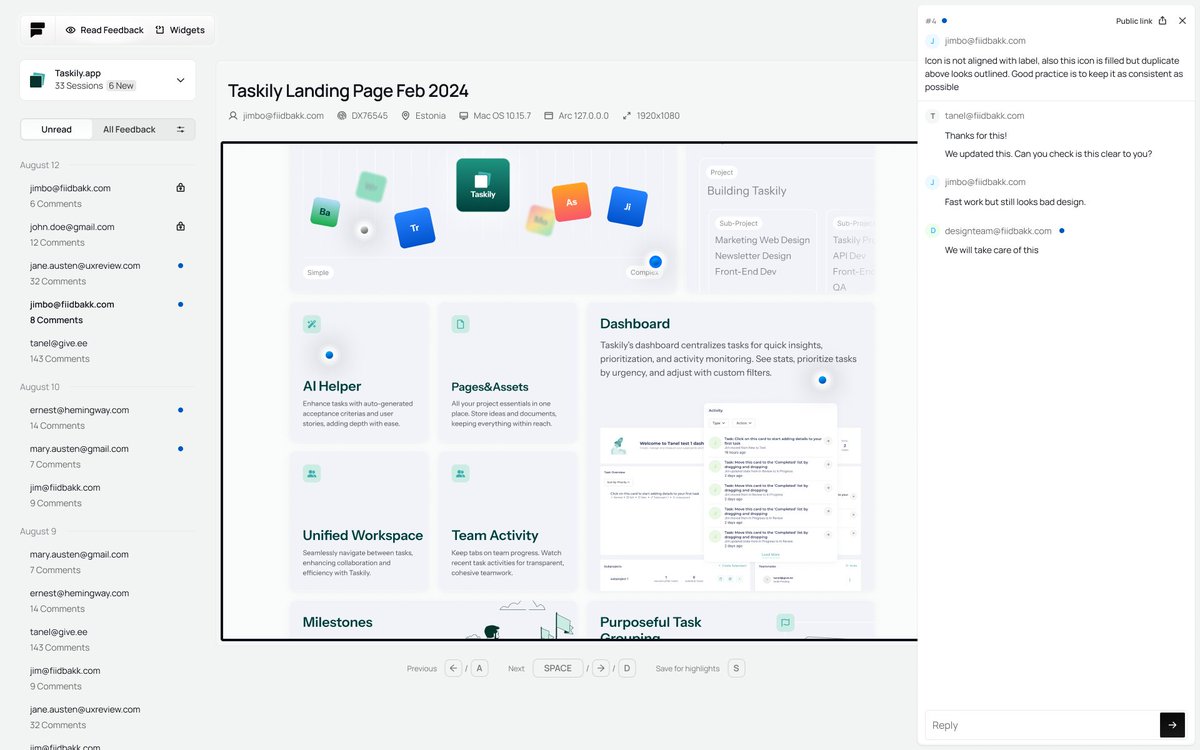Switch to the Unread tab

pos(57,129)
